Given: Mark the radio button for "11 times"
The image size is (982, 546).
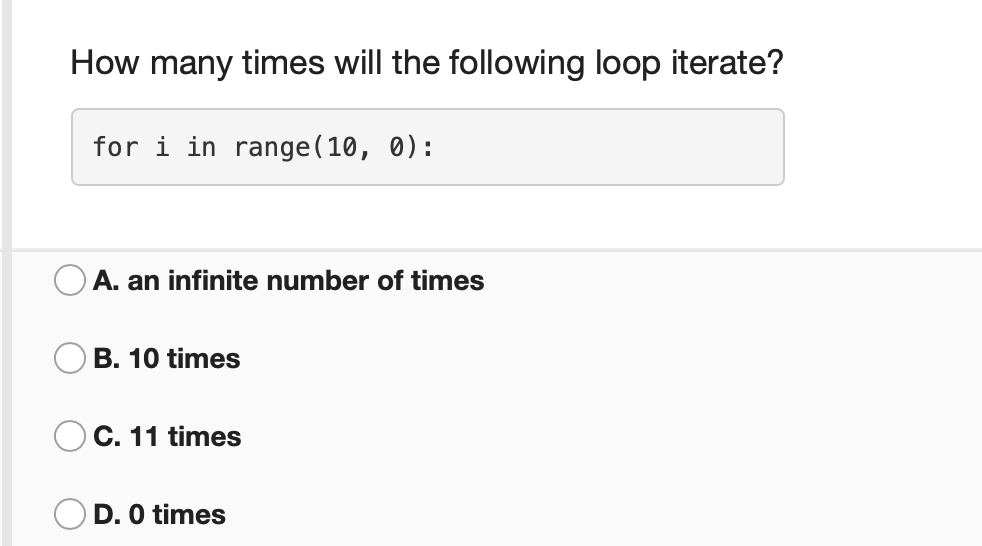Looking at the screenshot, I should (x=70, y=436).
